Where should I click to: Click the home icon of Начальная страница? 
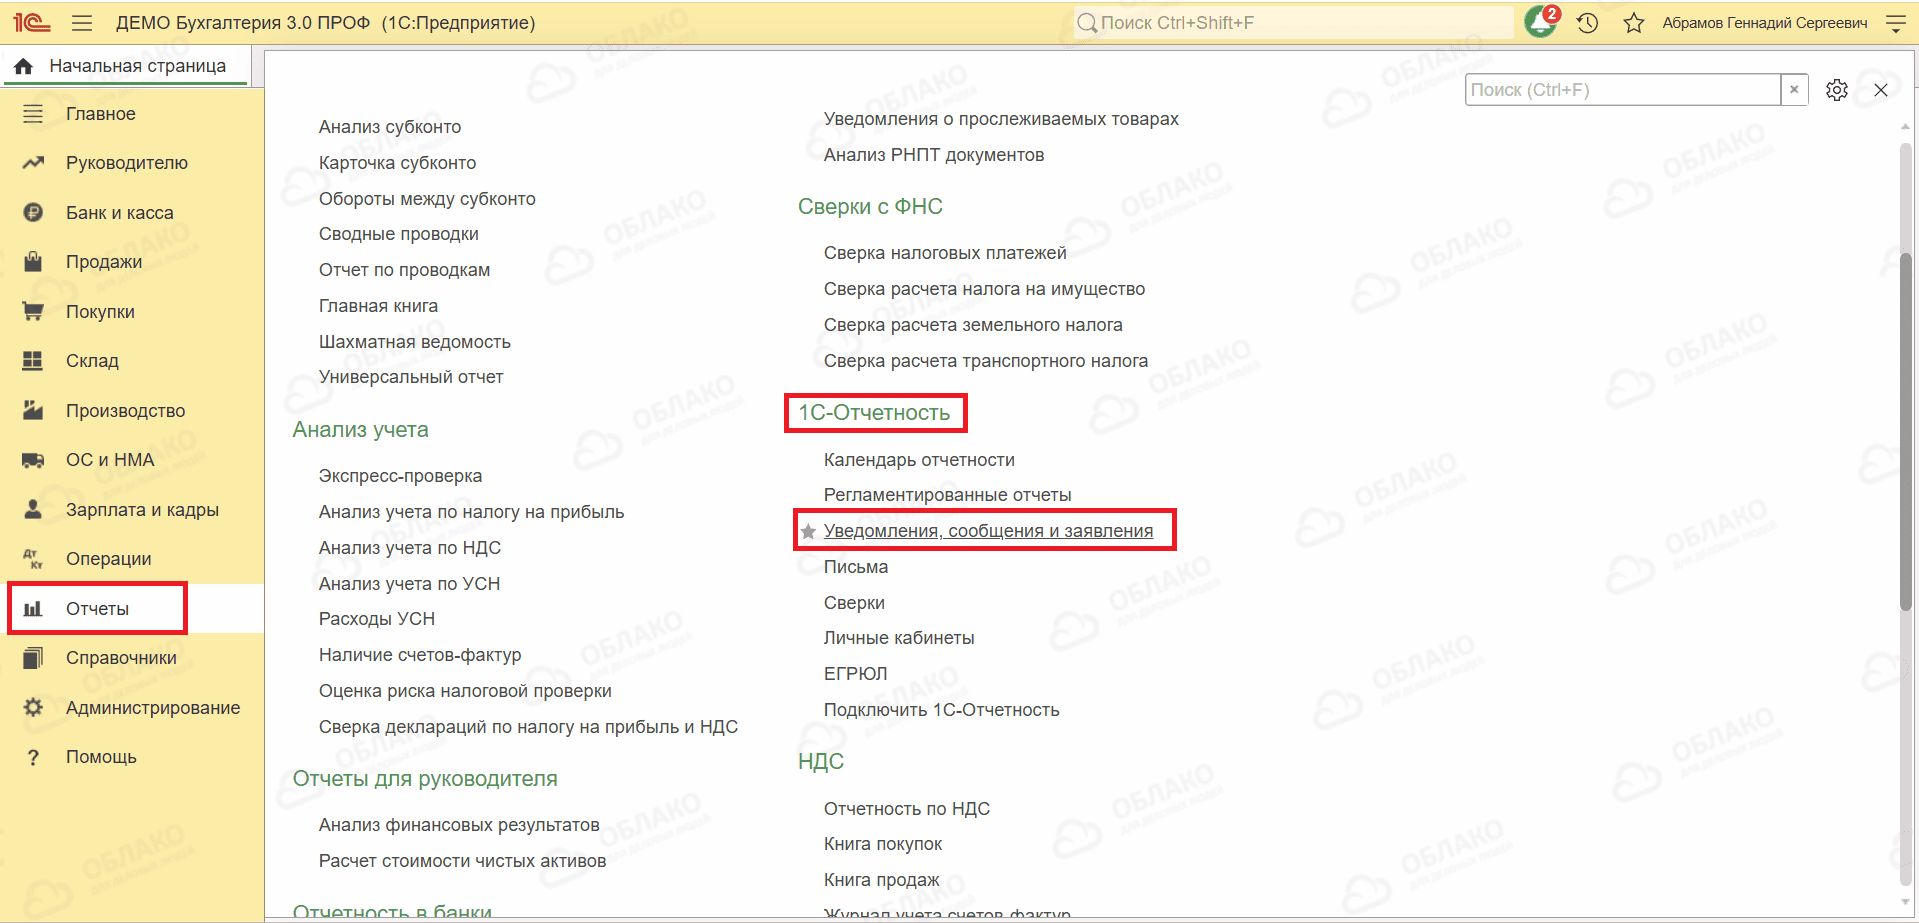coord(24,66)
